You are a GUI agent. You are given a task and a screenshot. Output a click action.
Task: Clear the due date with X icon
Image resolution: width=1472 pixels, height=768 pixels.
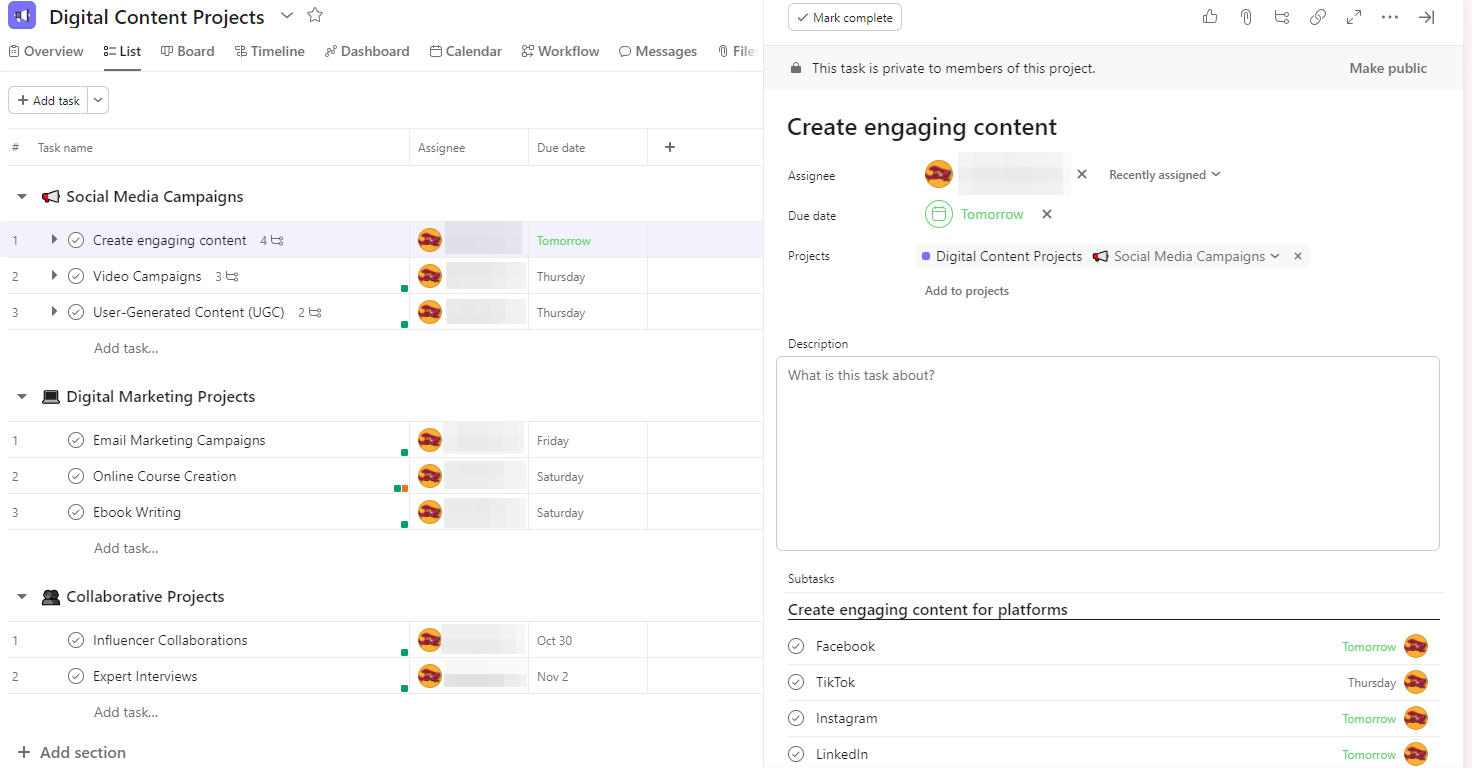(x=1047, y=214)
